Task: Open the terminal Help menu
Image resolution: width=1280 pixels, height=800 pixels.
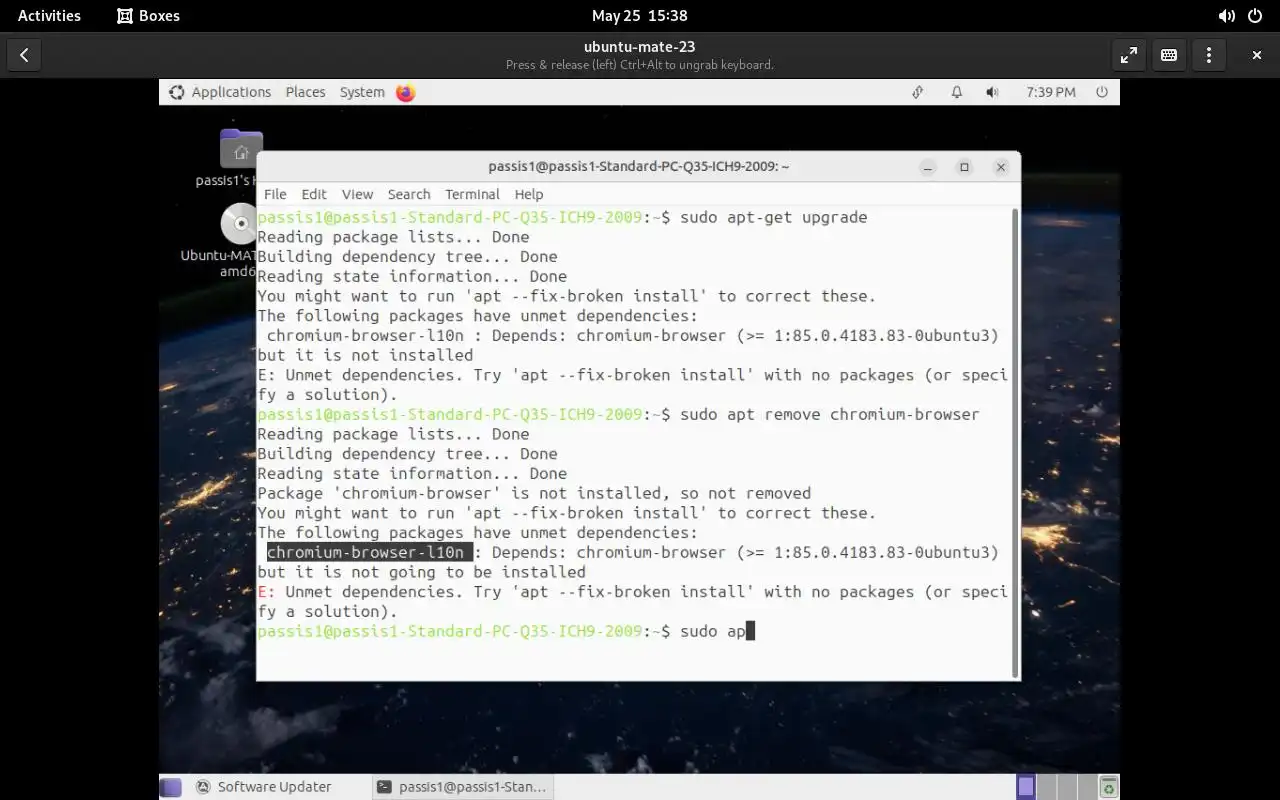Action: click(x=529, y=194)
